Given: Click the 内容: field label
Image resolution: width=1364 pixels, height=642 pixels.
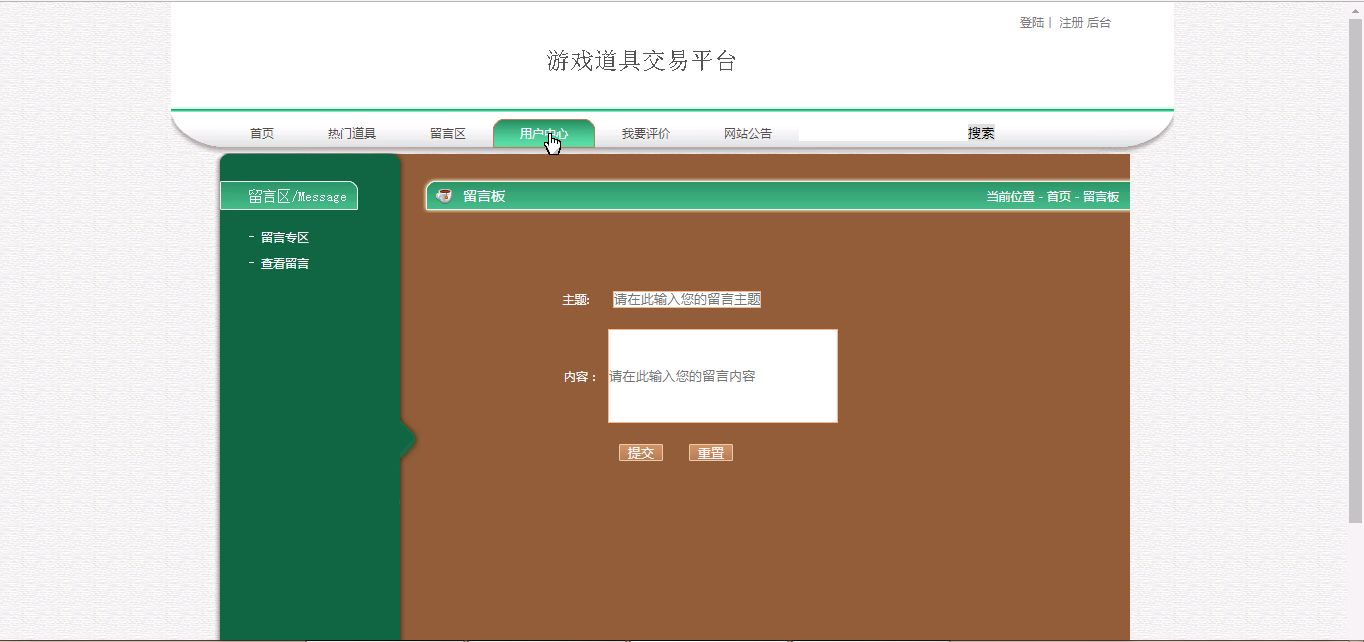Looking at the screenshot, I should 580,377.
